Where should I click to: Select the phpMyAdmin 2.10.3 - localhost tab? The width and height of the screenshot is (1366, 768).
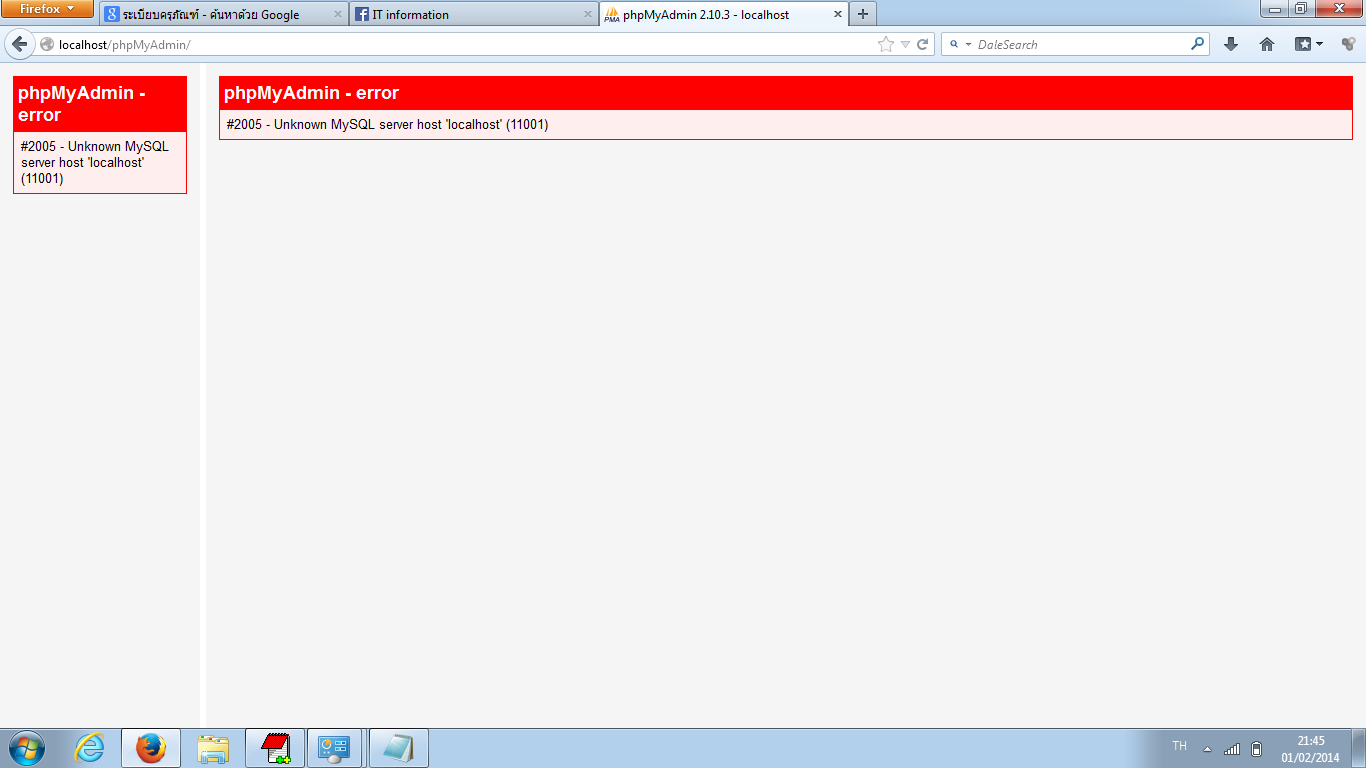pyautogui.click(x=724, y=14)
